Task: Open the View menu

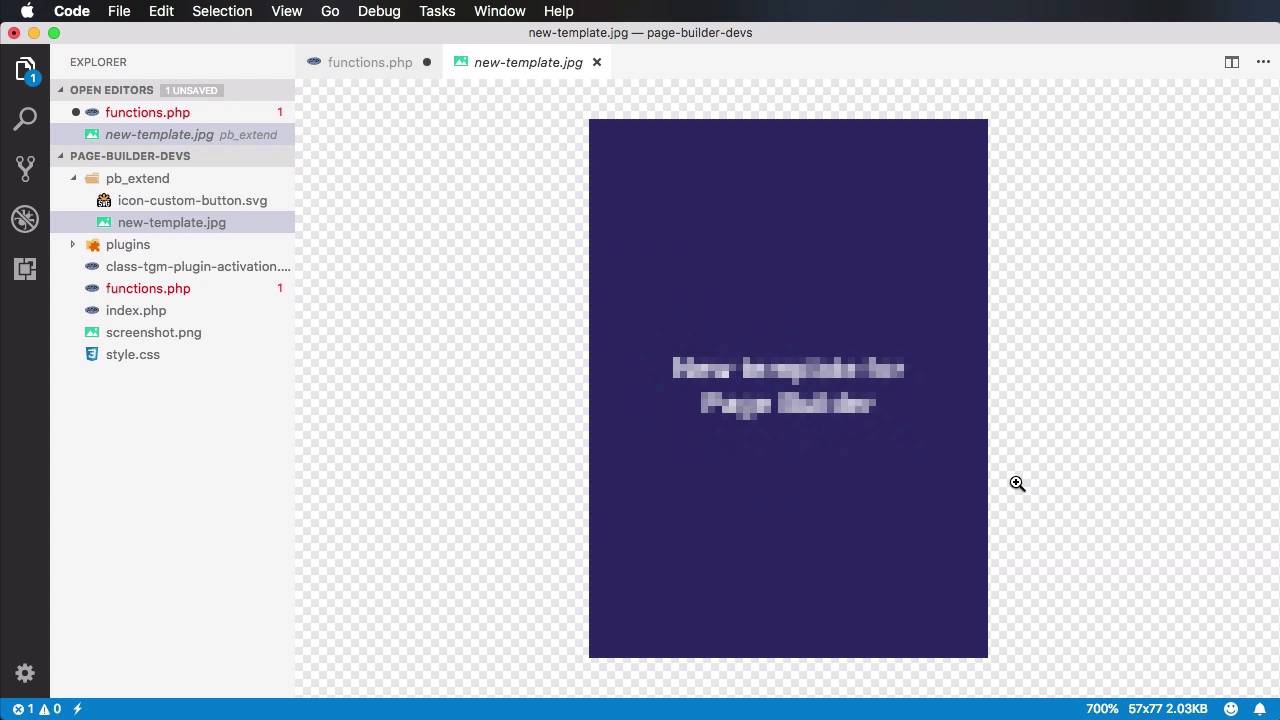Action: (286, 11)
